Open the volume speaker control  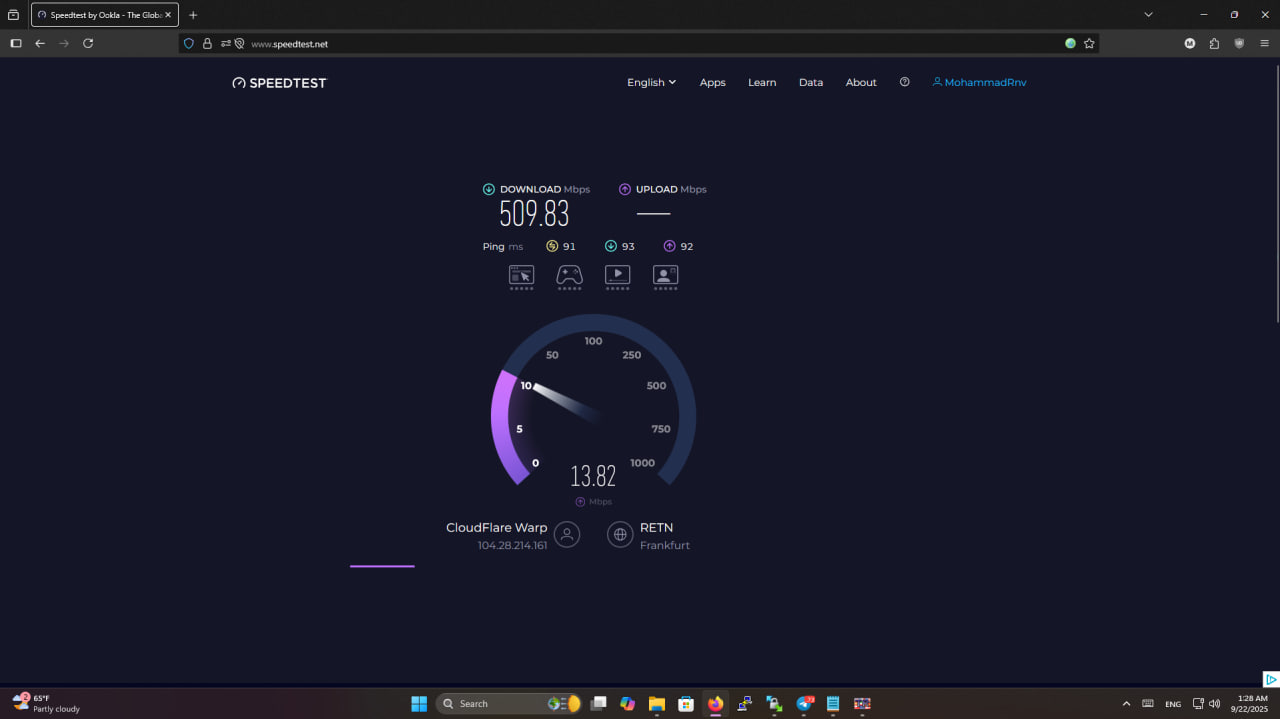1214,704
